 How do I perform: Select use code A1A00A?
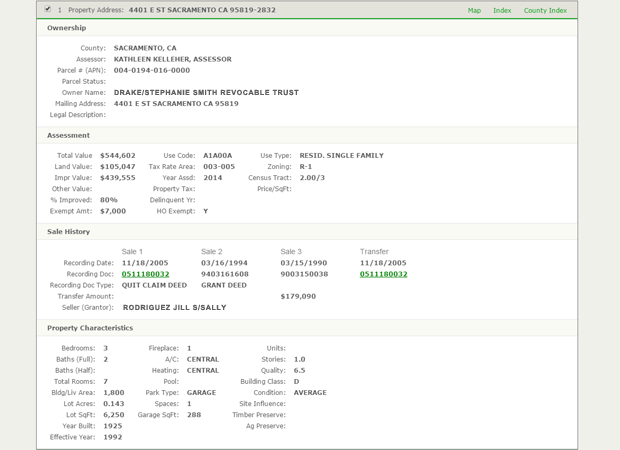pyautogui.click(x=218, y=155)
